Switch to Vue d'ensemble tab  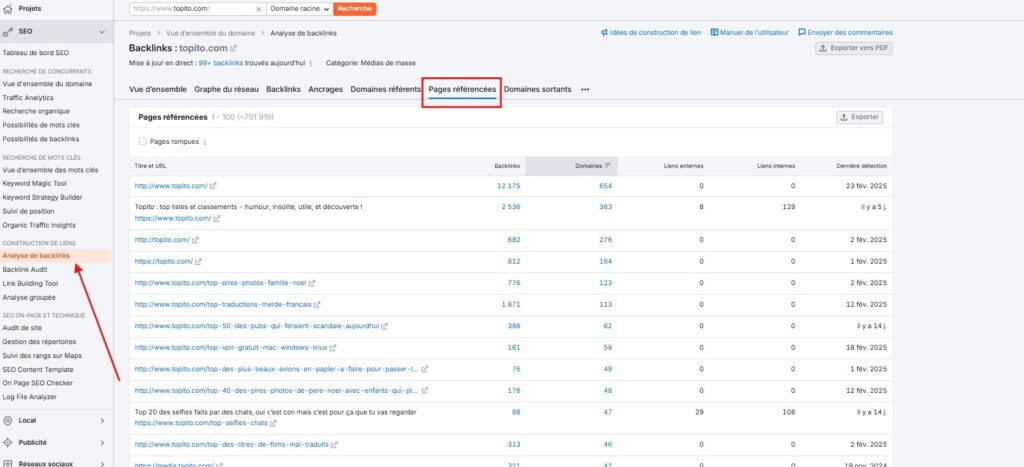[157, 89]
